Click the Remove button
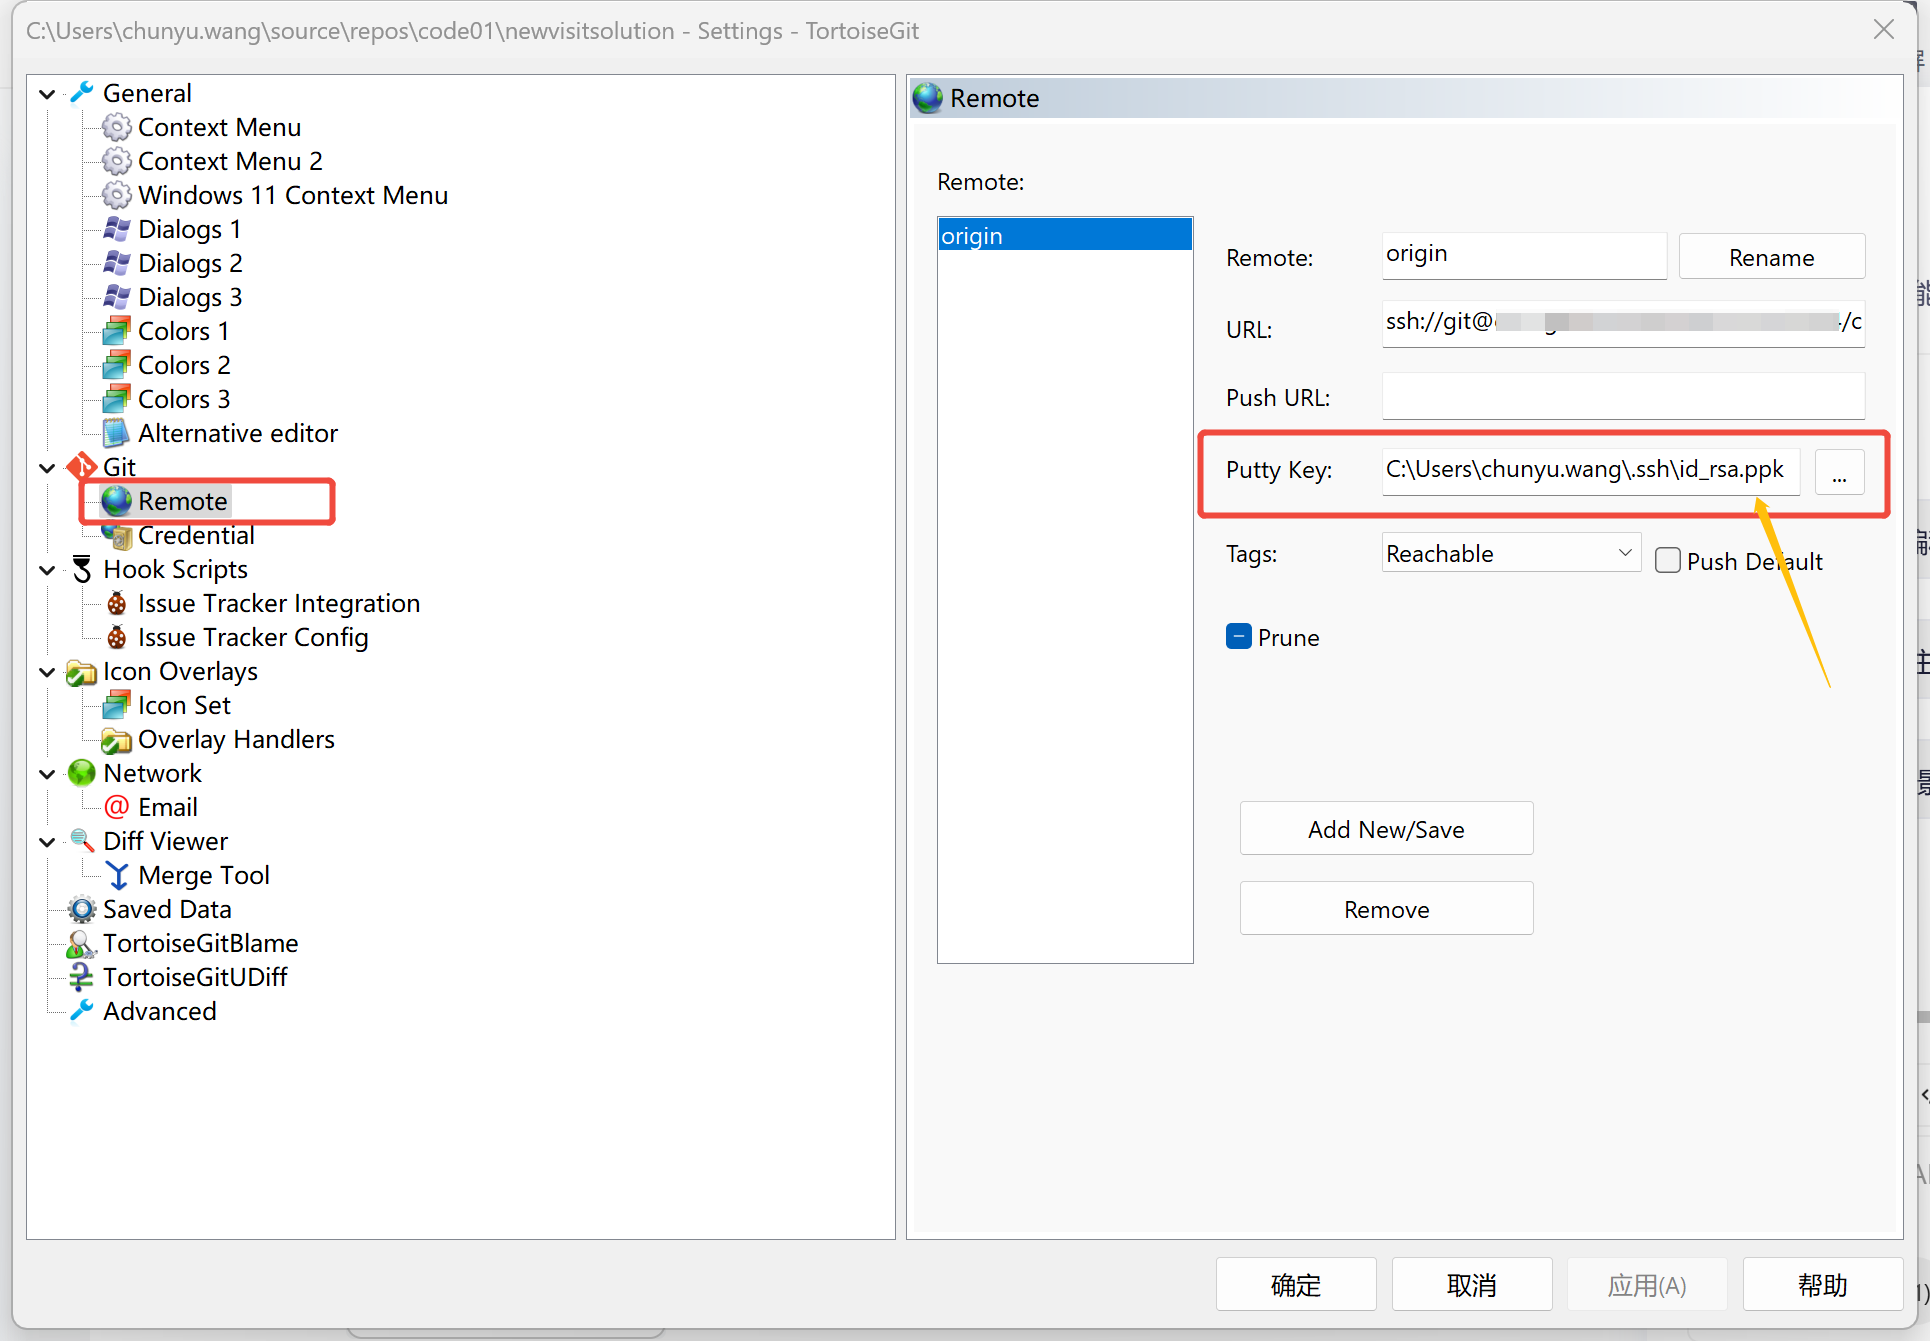Image resolution: width=1930 pixels, height=1341 pixels. tap(1386, 909)
